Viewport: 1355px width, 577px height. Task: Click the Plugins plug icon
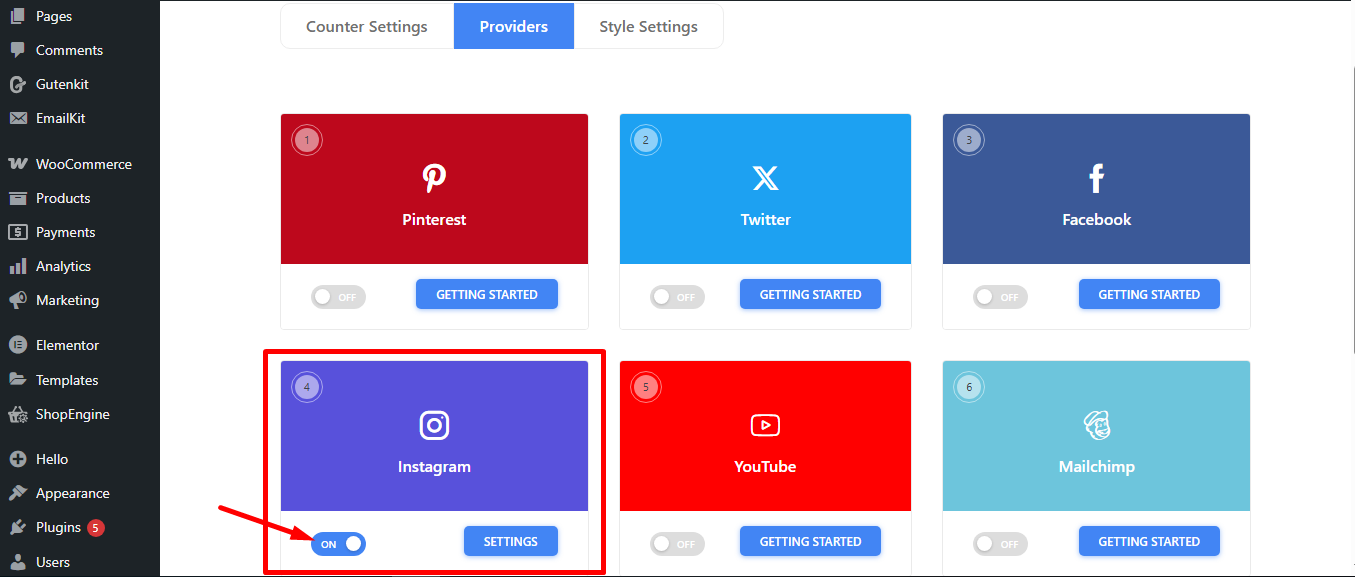coord(17,527)
